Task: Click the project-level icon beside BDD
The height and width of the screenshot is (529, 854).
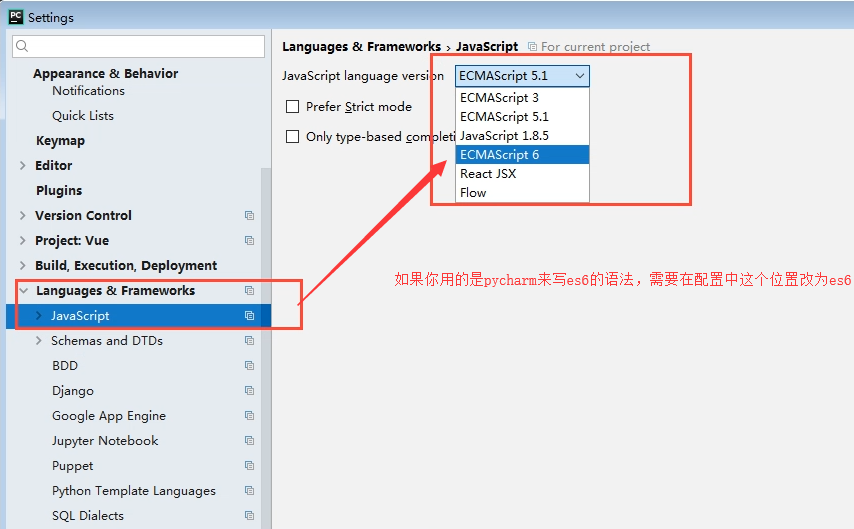Action: (249, 366)
